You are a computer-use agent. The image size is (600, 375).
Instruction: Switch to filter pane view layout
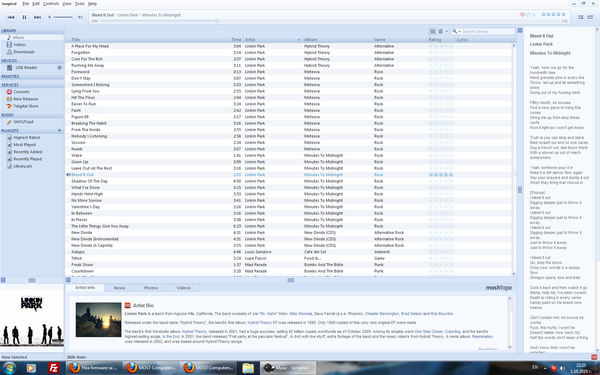click(440, 31)
